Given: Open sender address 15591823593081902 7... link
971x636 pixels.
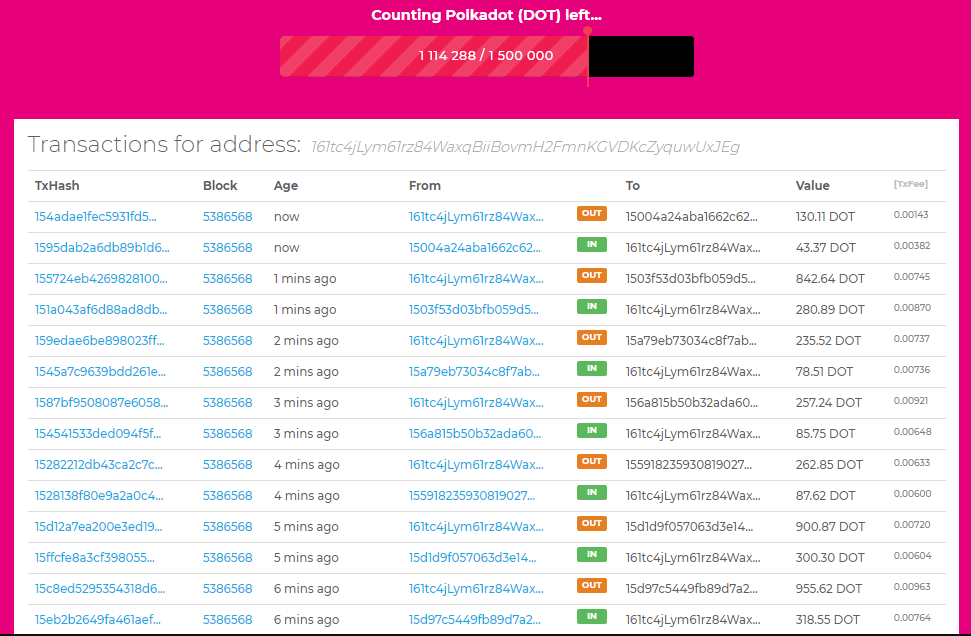Looking at the screenshot, I should (472, 495).
